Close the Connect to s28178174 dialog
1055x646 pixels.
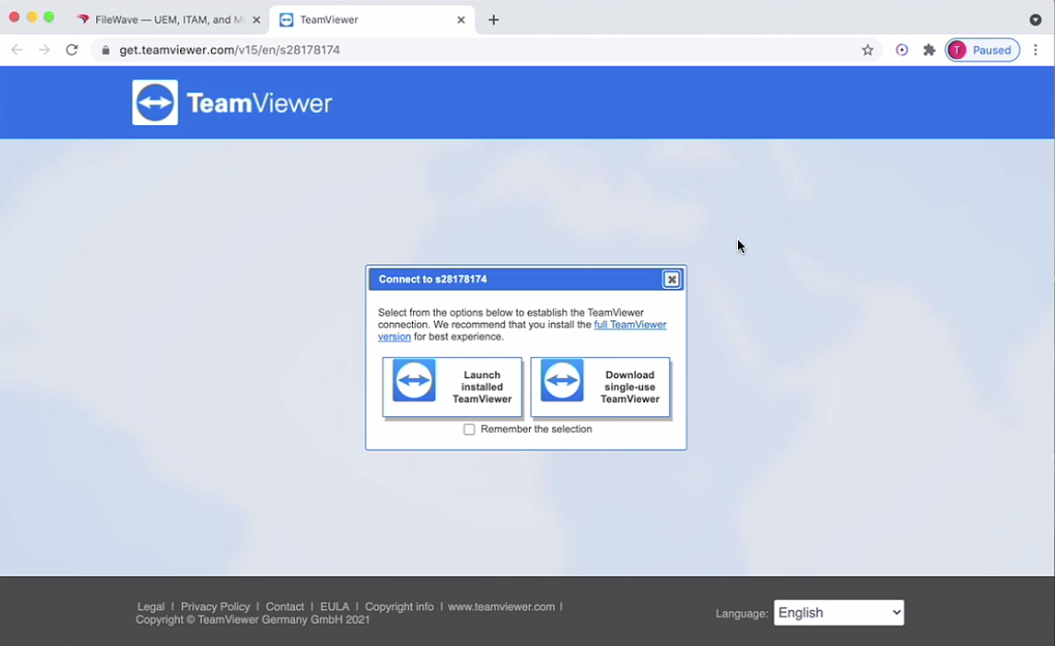671,279
